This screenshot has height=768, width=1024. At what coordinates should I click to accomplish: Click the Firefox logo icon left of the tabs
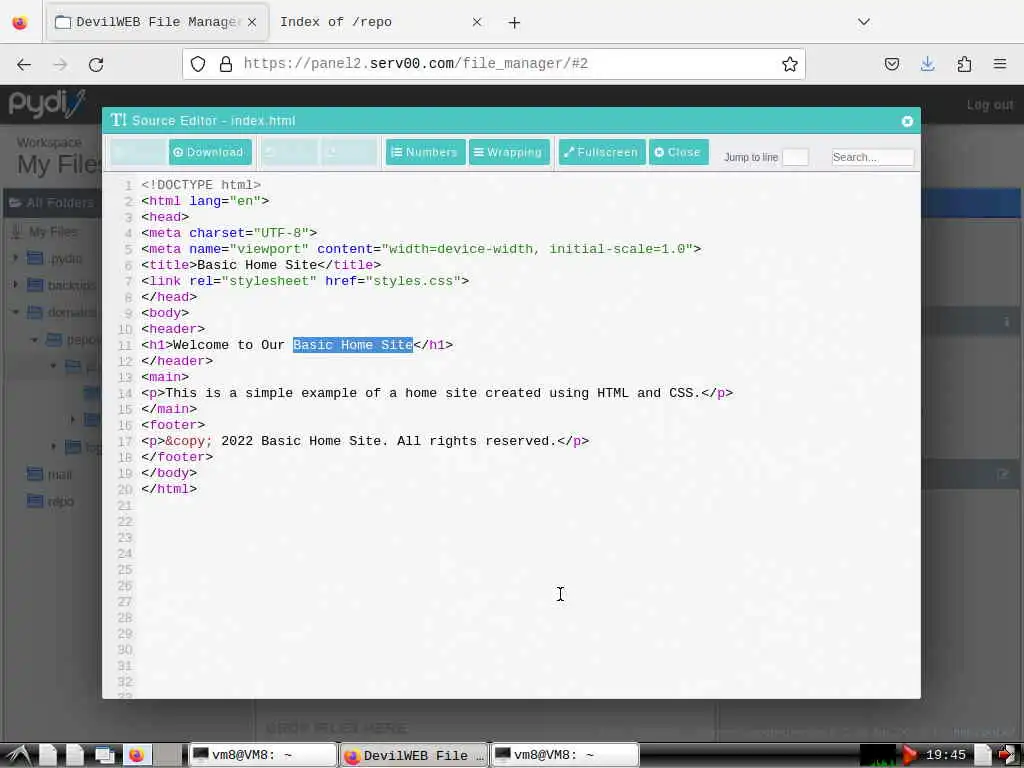[20, 22]
